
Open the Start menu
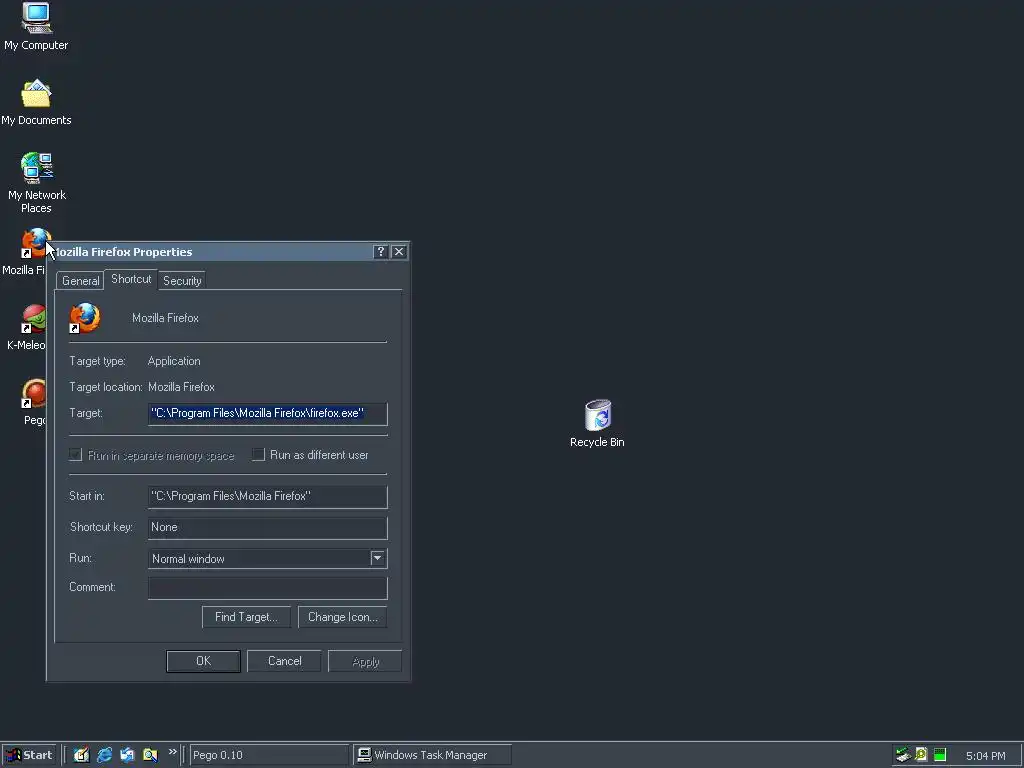(29, 755)
